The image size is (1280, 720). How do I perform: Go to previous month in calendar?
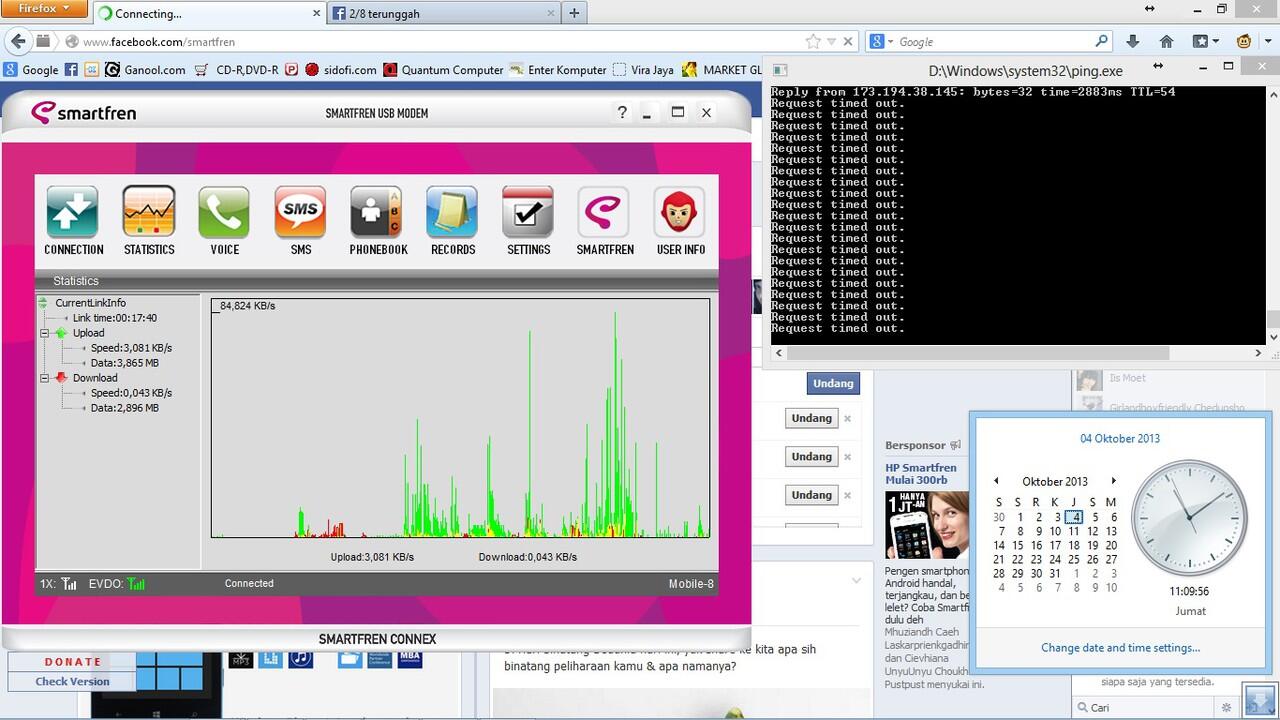click(996, 481)
